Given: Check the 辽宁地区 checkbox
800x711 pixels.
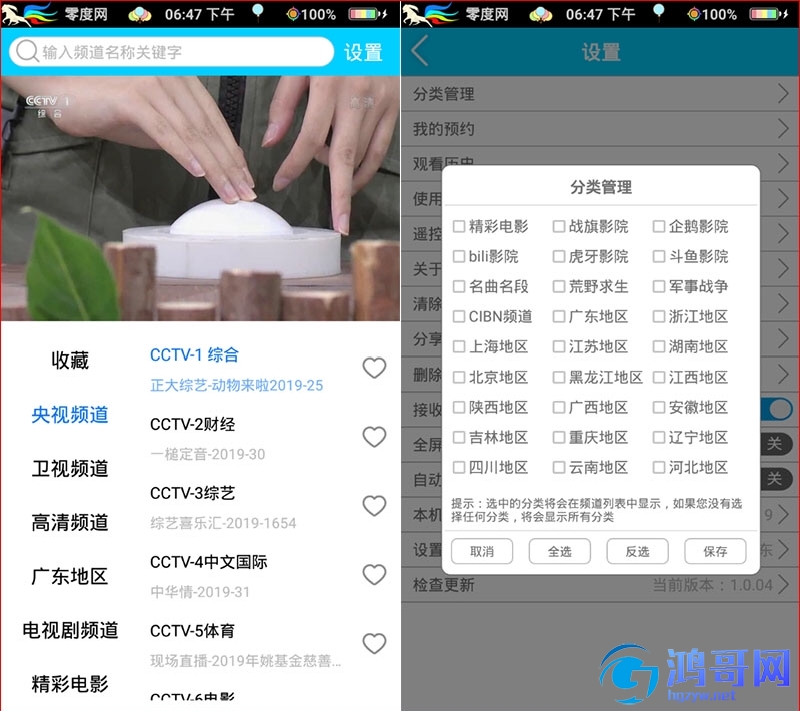Looking at the screenshot, I should point(659,437).
